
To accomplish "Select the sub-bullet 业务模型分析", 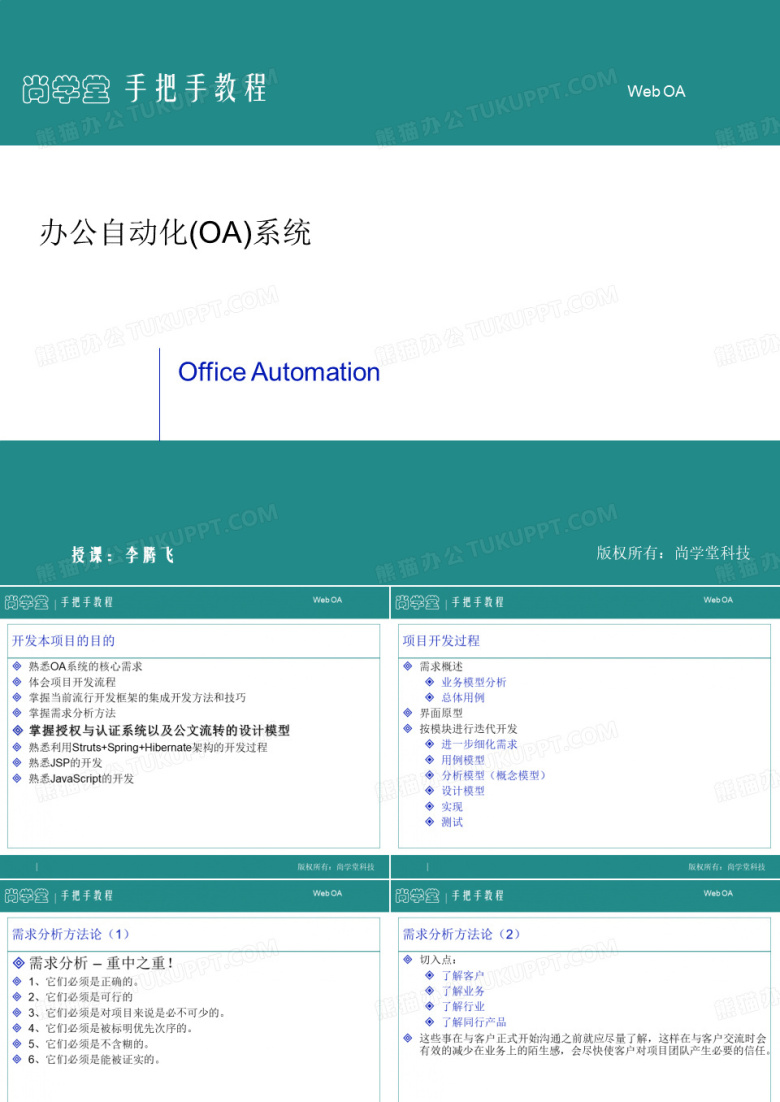I will click(x=474, y=682).
